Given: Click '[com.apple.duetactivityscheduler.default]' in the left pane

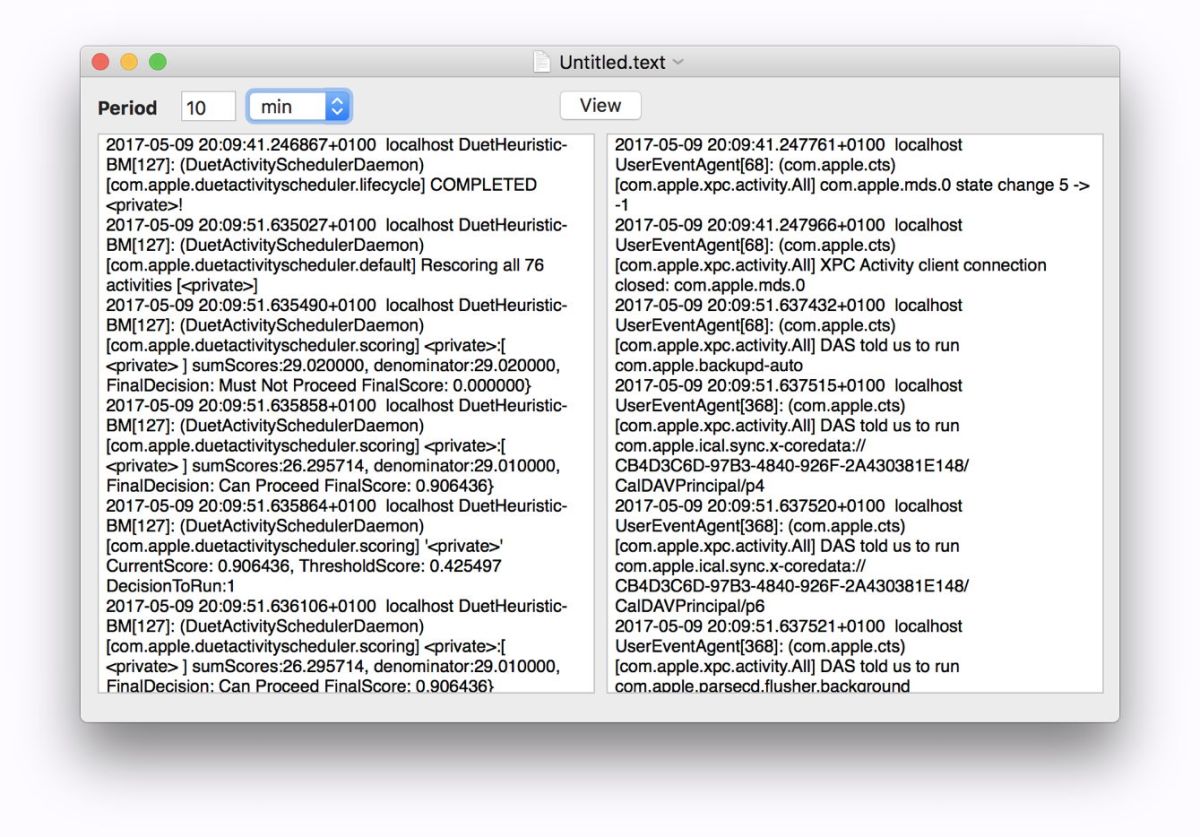Looking at the screenshot, I should click(x=261, y=265).
